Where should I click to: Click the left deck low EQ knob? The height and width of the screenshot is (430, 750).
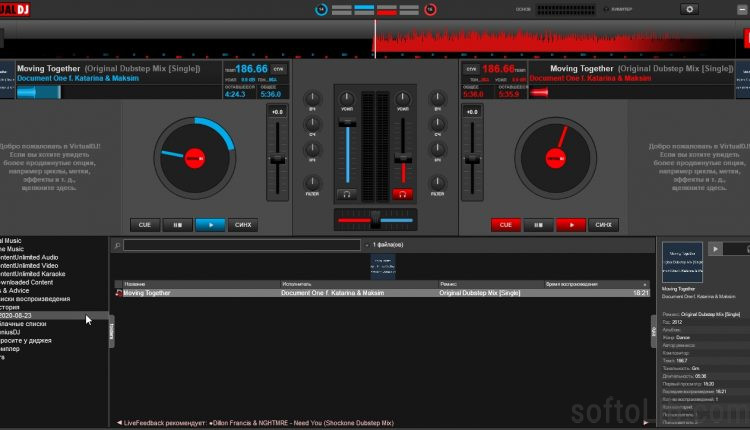(x=312, y=149)
